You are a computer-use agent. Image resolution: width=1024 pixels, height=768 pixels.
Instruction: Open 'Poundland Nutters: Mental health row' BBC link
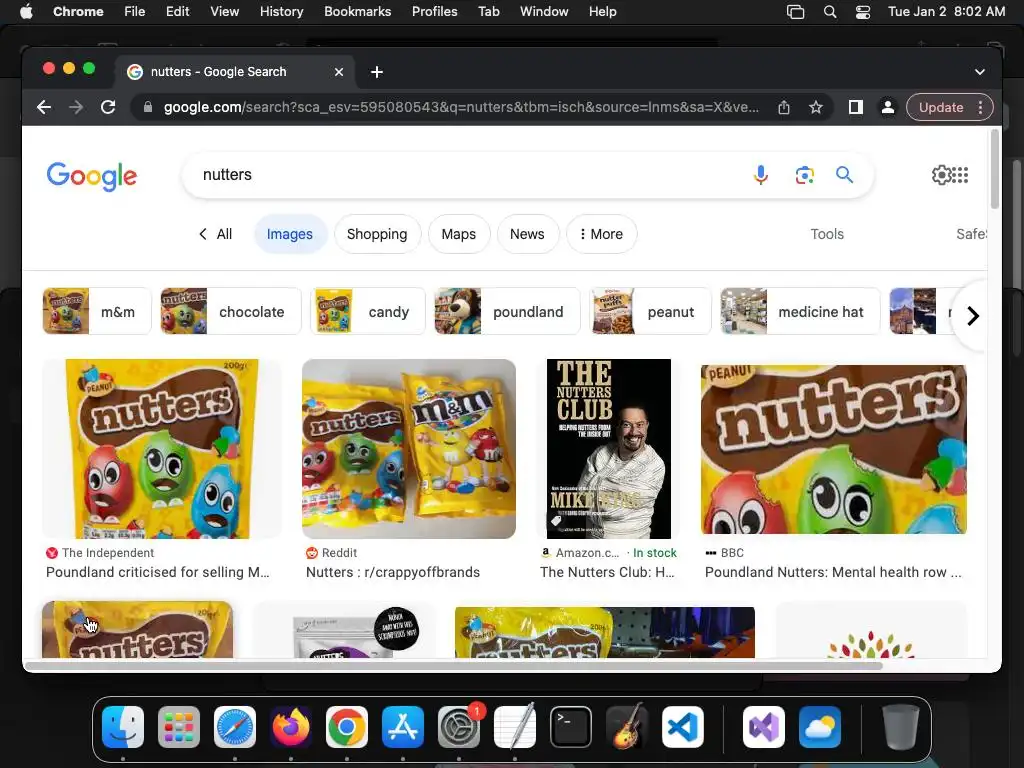click(x=833, y=572)
